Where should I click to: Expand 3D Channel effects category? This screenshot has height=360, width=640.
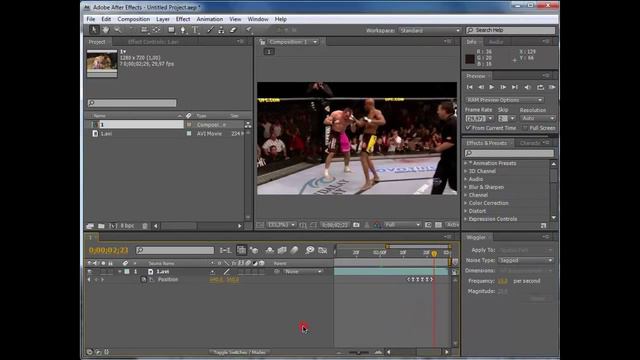(x=466, y=171)
